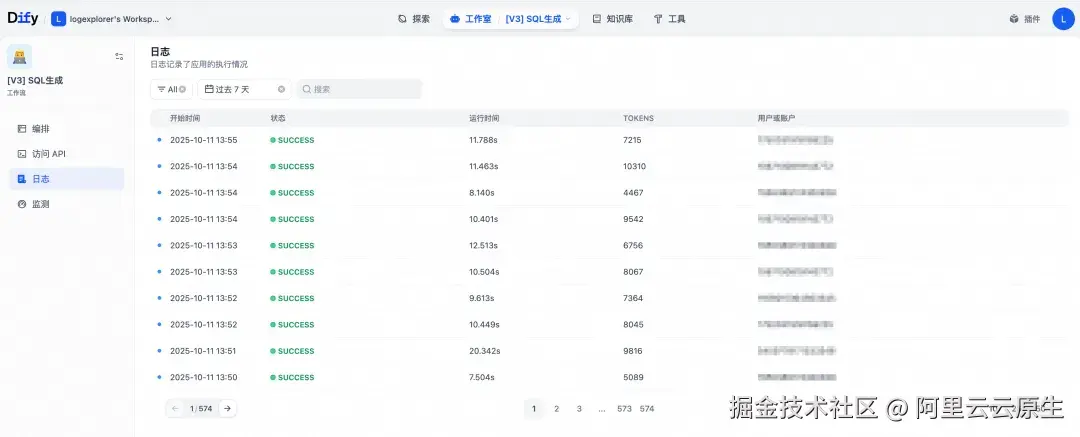Image resolution: width=1080 pixels, height=437 pixels.
Task: Click SUCCESS status in the 20.342s row
Action: [x=292, y=351]
